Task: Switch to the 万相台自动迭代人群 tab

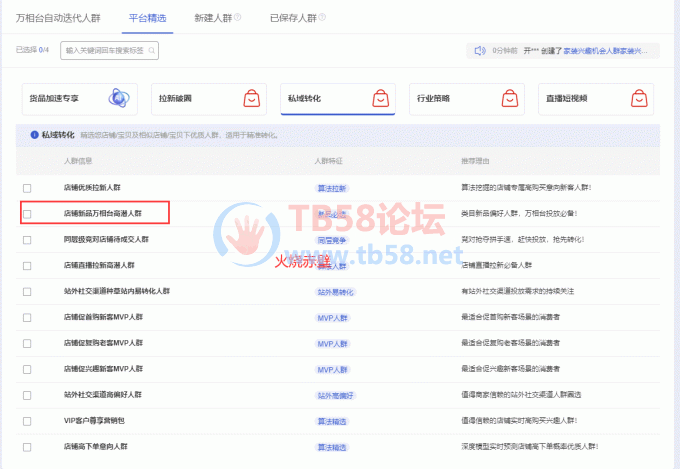Action: 57,18
